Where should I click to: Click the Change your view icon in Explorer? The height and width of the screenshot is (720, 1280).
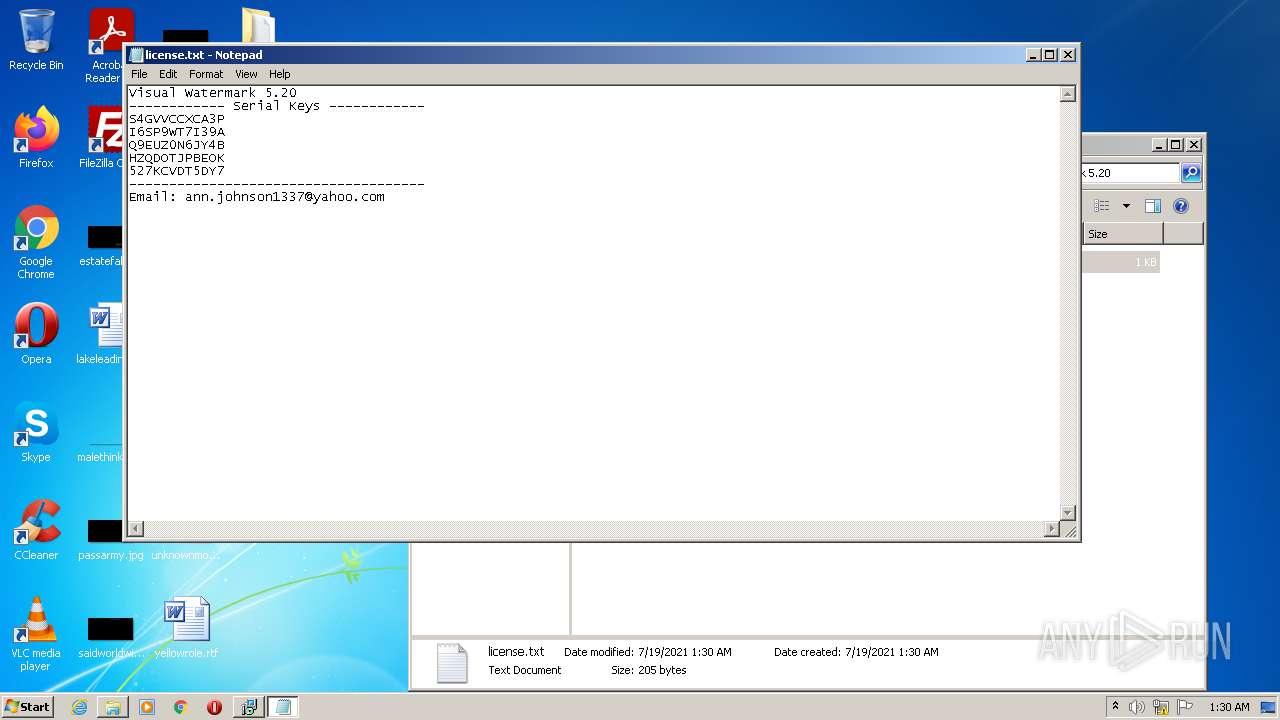(x=1102, y=206)
